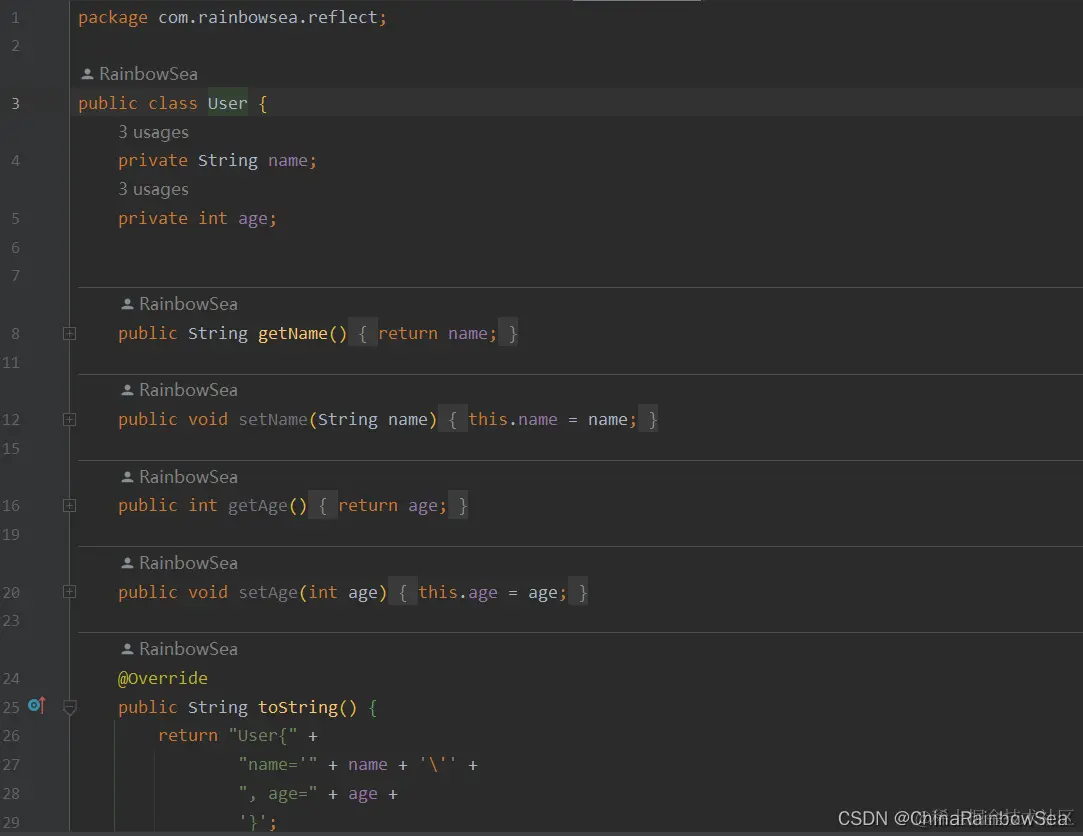Screen dimensions: 1083x836
Task: Click line number 24 in the gutter
Action: tap(11, 678)
